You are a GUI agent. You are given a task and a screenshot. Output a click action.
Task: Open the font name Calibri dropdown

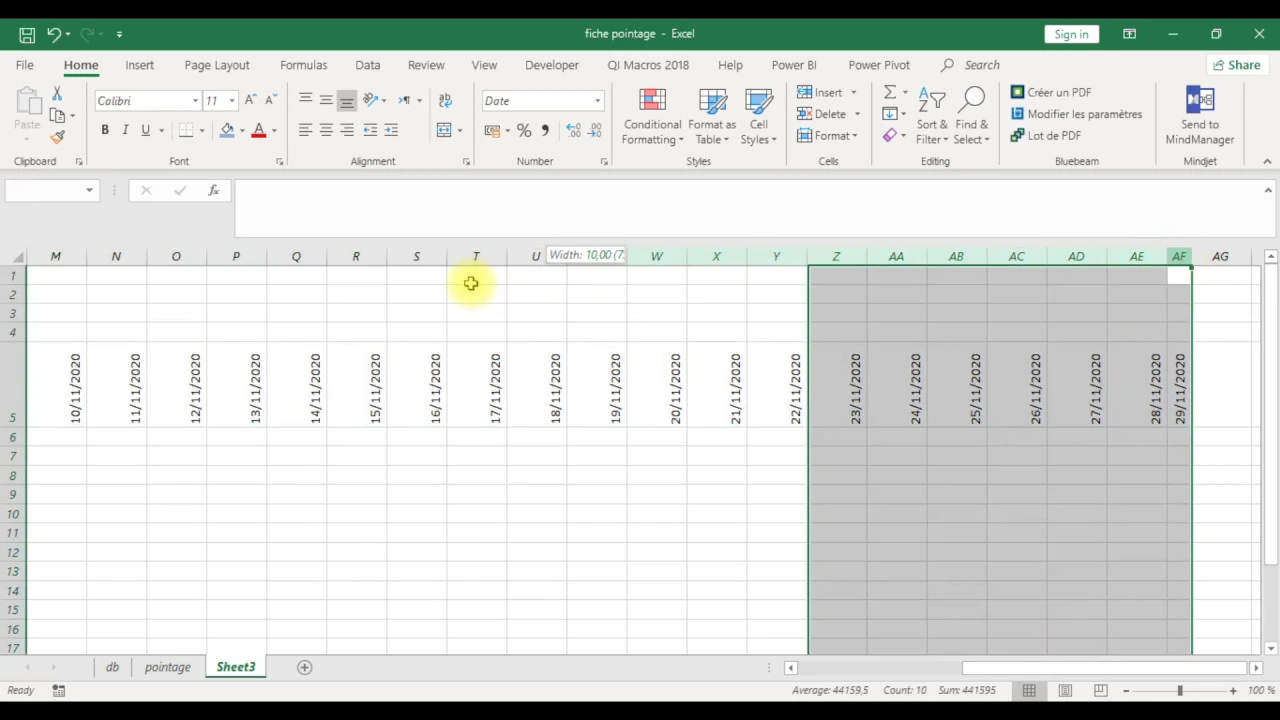(x=195, y=101)
